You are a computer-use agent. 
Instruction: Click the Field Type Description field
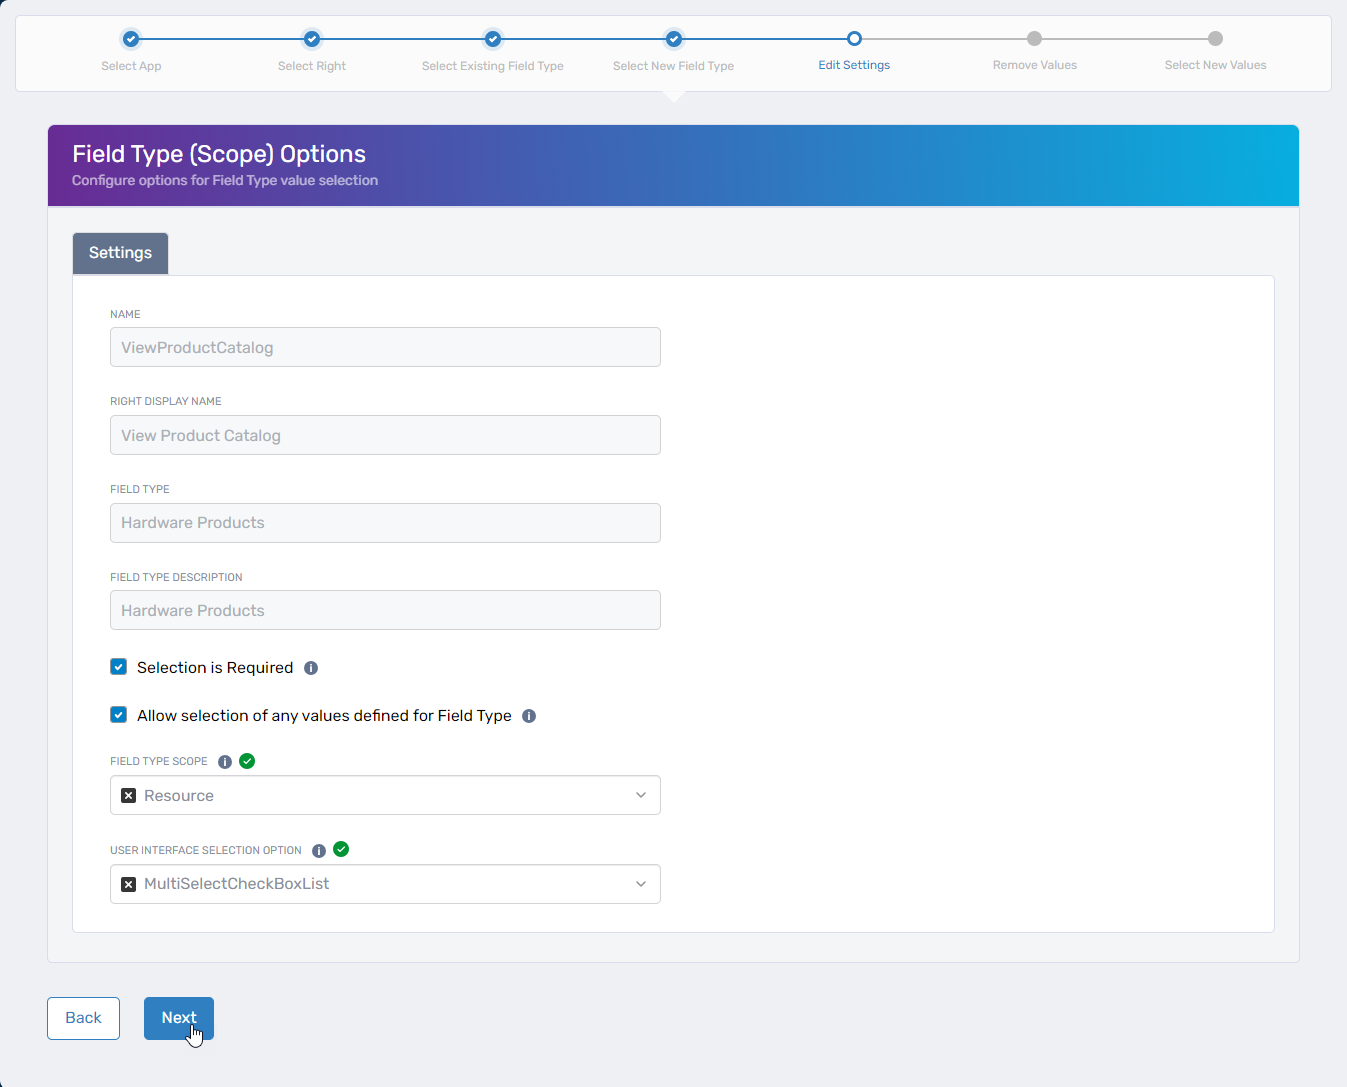tap(385, 611)
